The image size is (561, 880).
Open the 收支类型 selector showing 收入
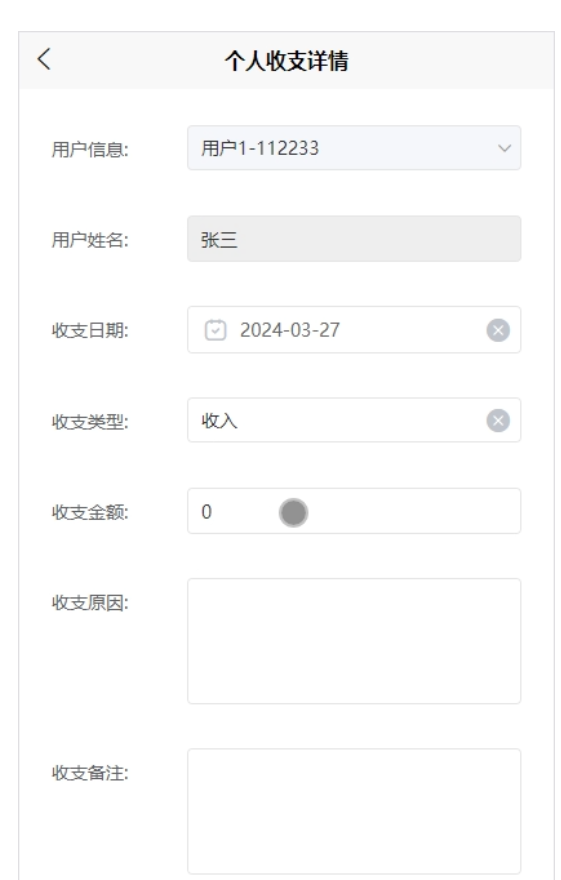[x=354, y=420]
